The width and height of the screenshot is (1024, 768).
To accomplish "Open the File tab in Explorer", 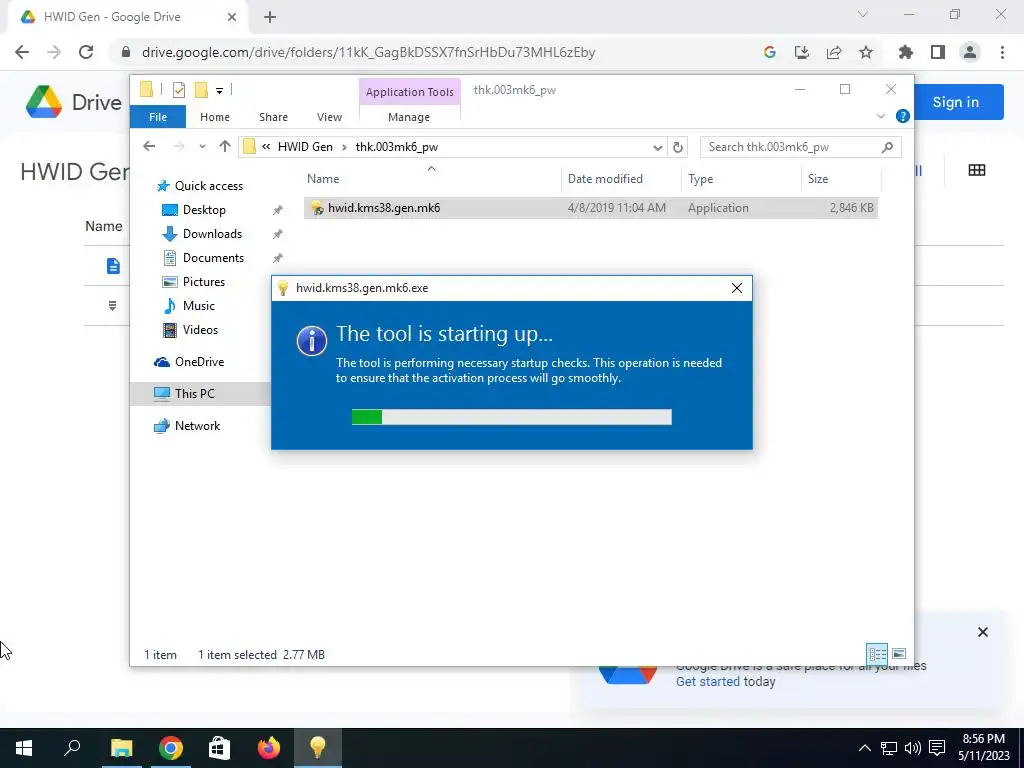I will [x=158, y=117].
